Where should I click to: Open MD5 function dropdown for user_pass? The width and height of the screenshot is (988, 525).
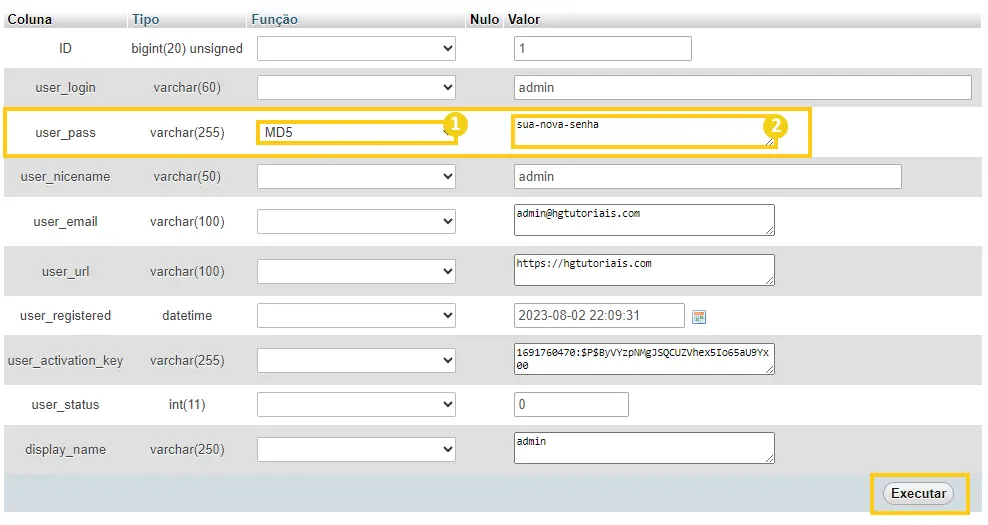click(x=356, y=132)
